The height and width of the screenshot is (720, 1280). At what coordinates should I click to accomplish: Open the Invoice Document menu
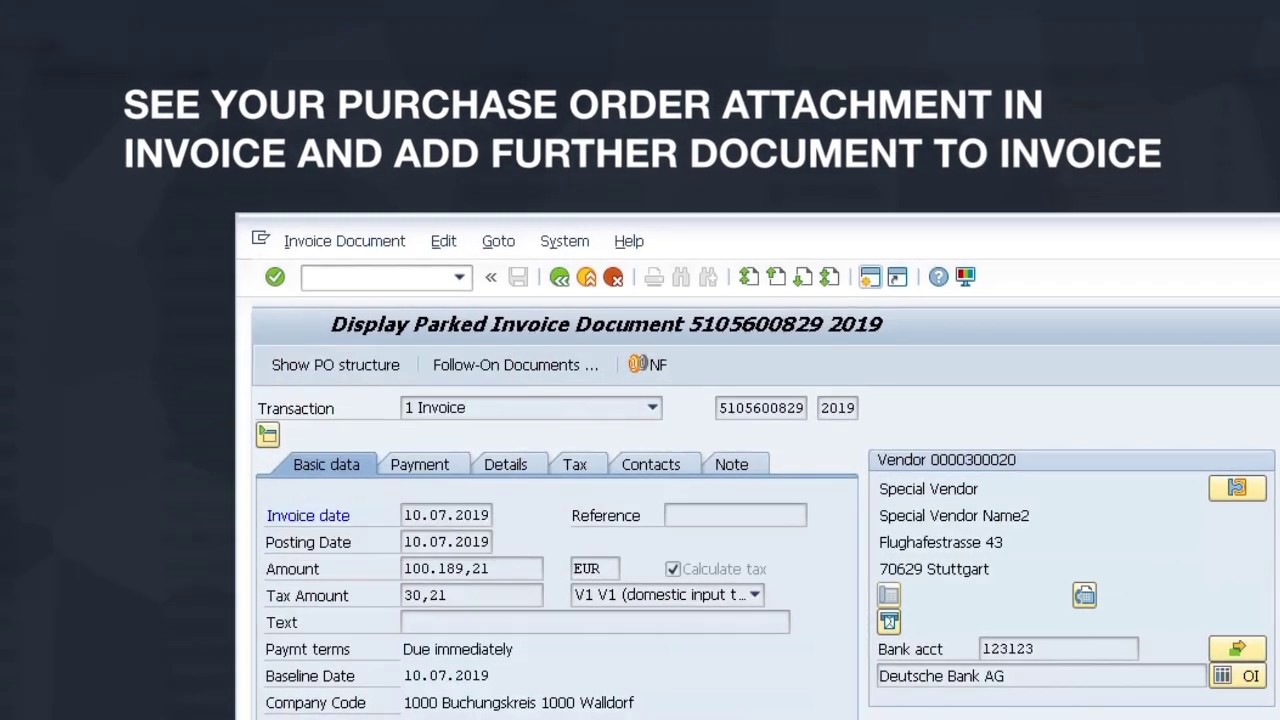[344, 241]
